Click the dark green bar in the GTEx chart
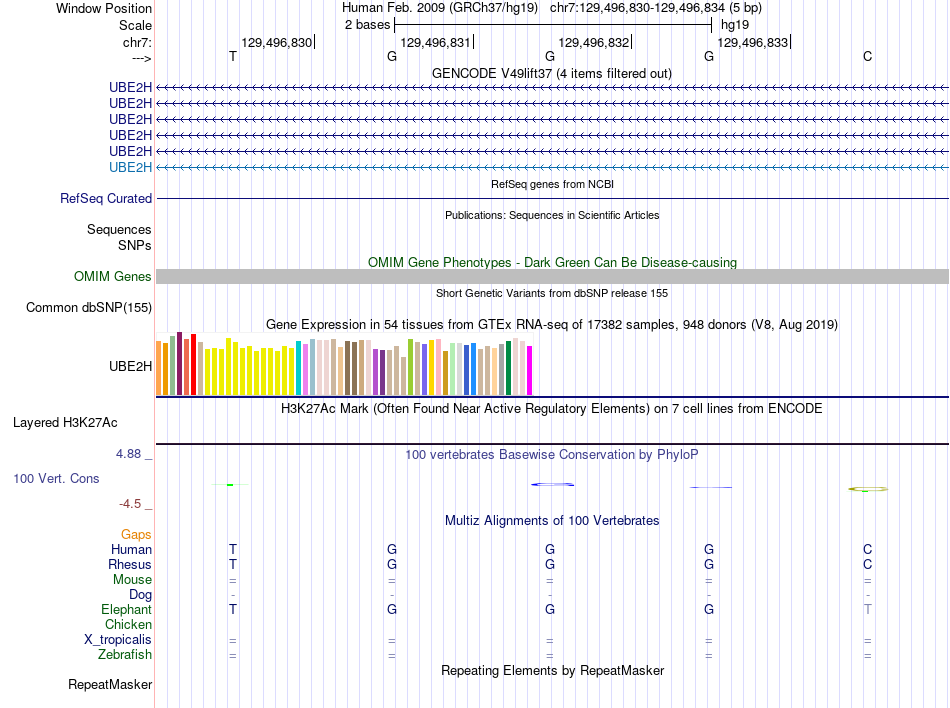The width and height of the screenshot is (950, 708). coord(508,368)
